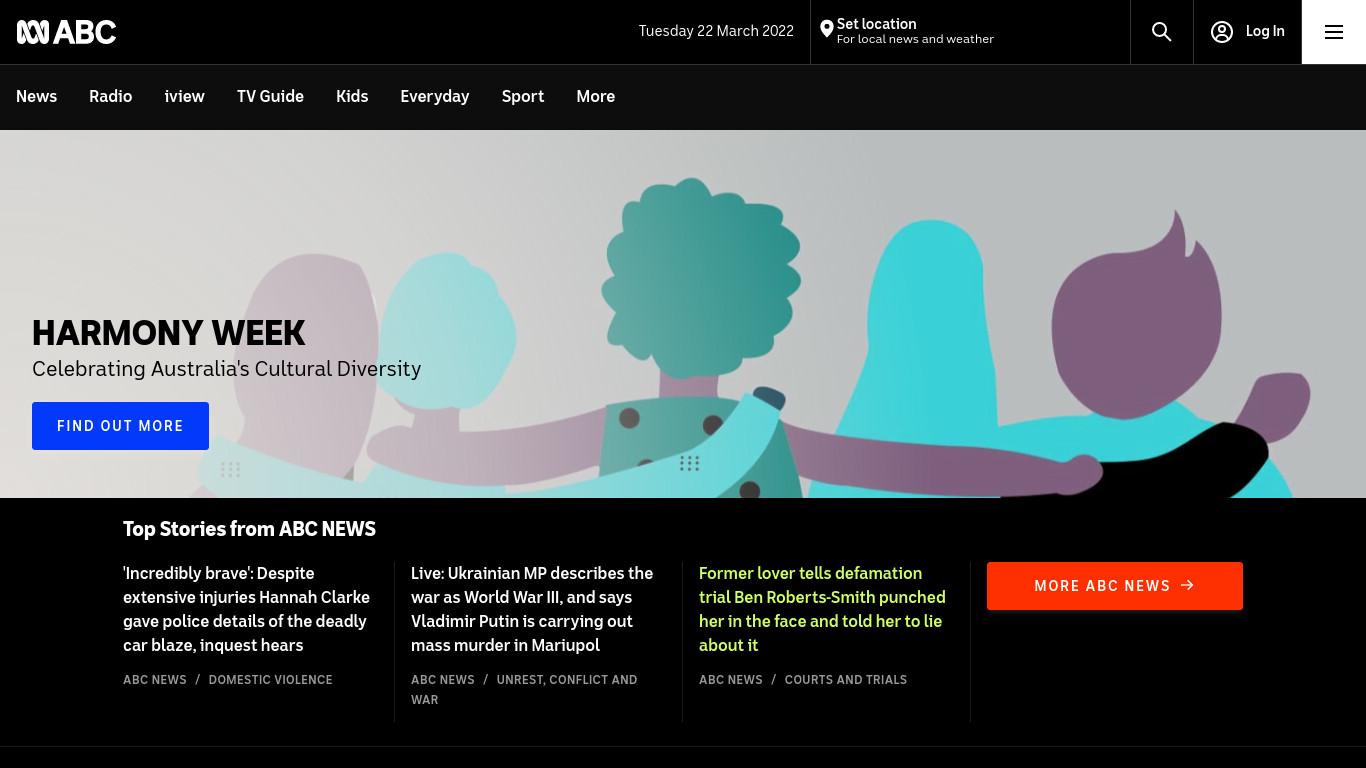Click Celebrating Australia's Cultural Diversity text
Image resolution: width=1366 pixels, height=768 pixels.
click(x=226, y=369)
